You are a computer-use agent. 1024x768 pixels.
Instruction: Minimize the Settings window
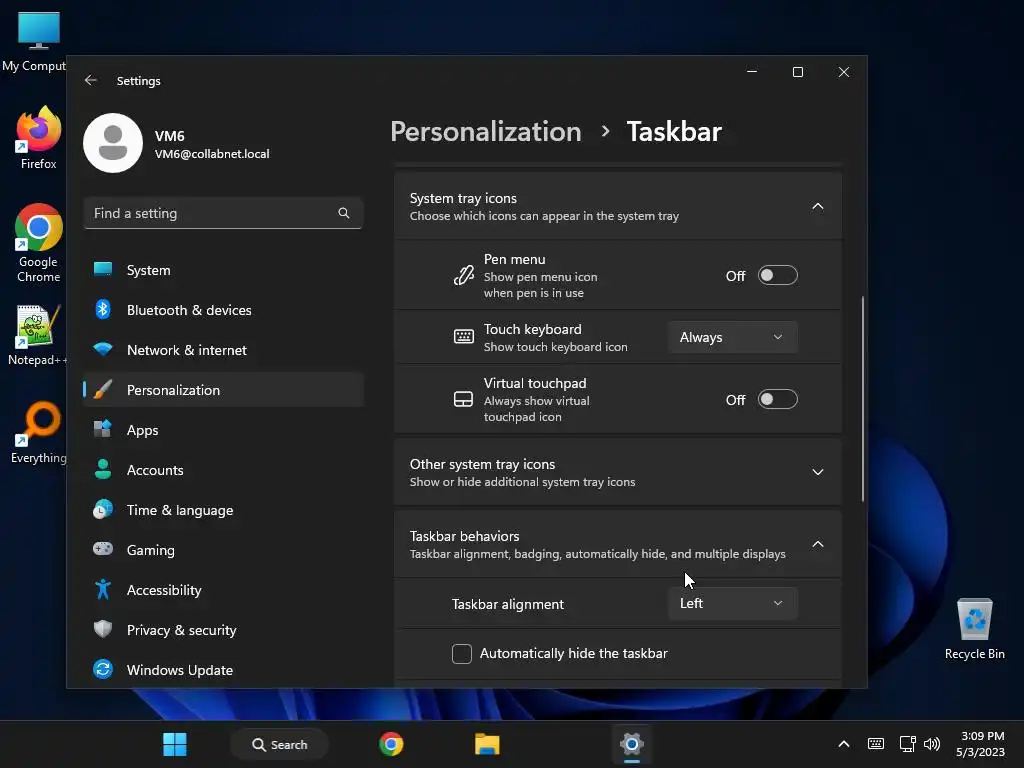click(x=752, y=72)
